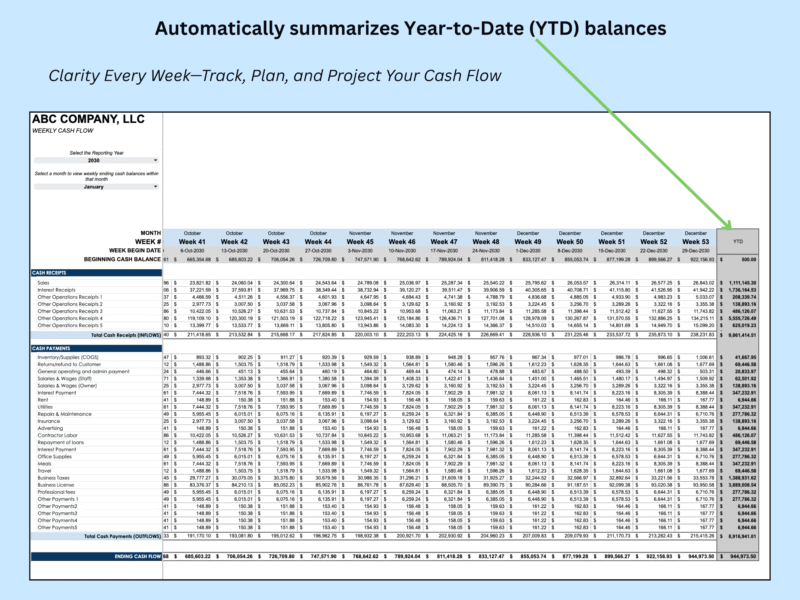Click the Total Cash Payments (OUTFLOWS) label
Screen dimensions: 800x600
[122, 536]
